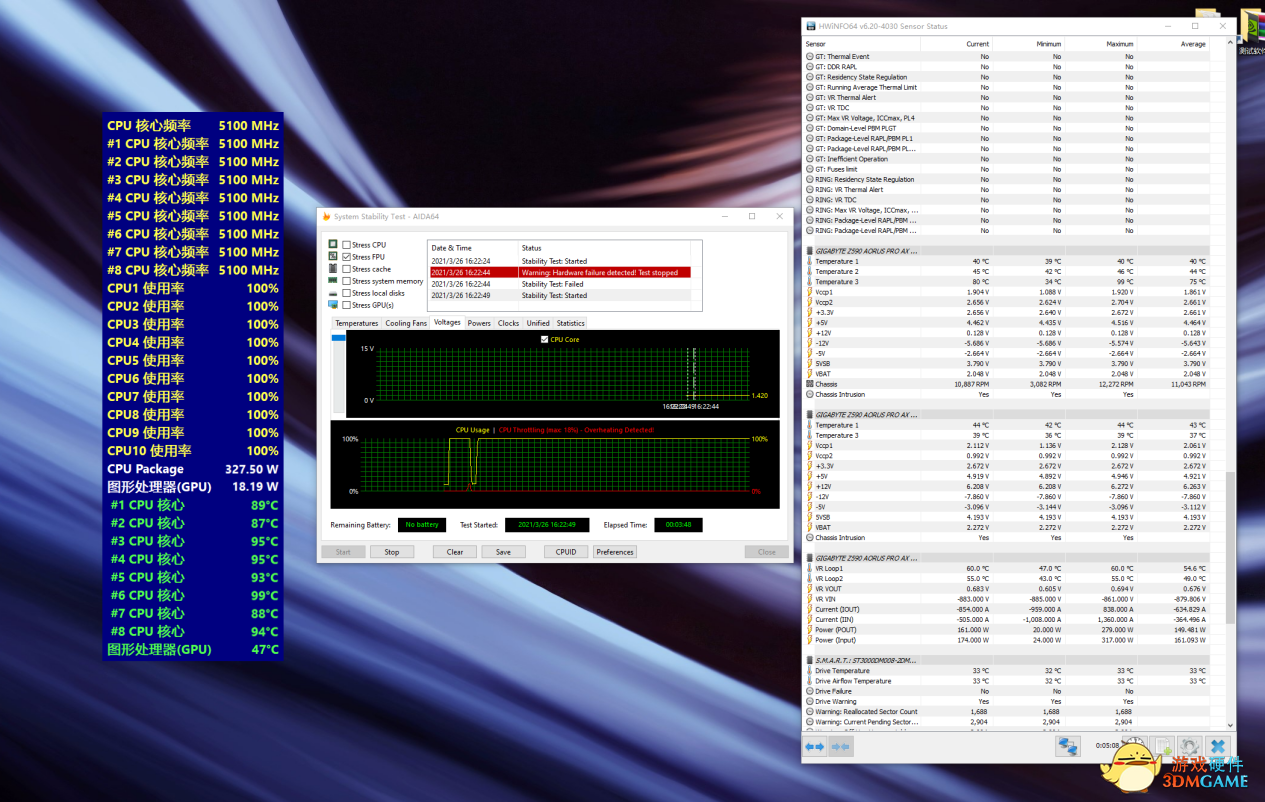Open the Clocks tab
1265x802 pixels.
509,323
